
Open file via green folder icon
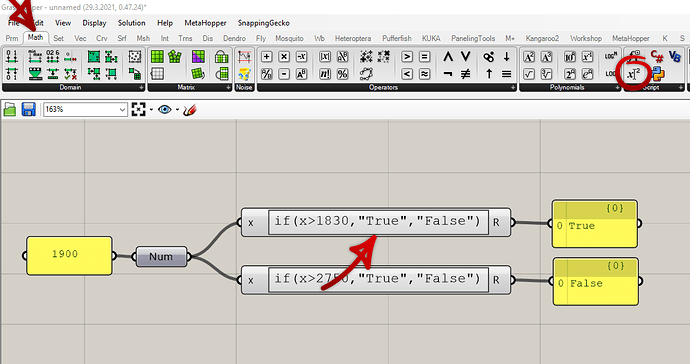coord(10,109)
